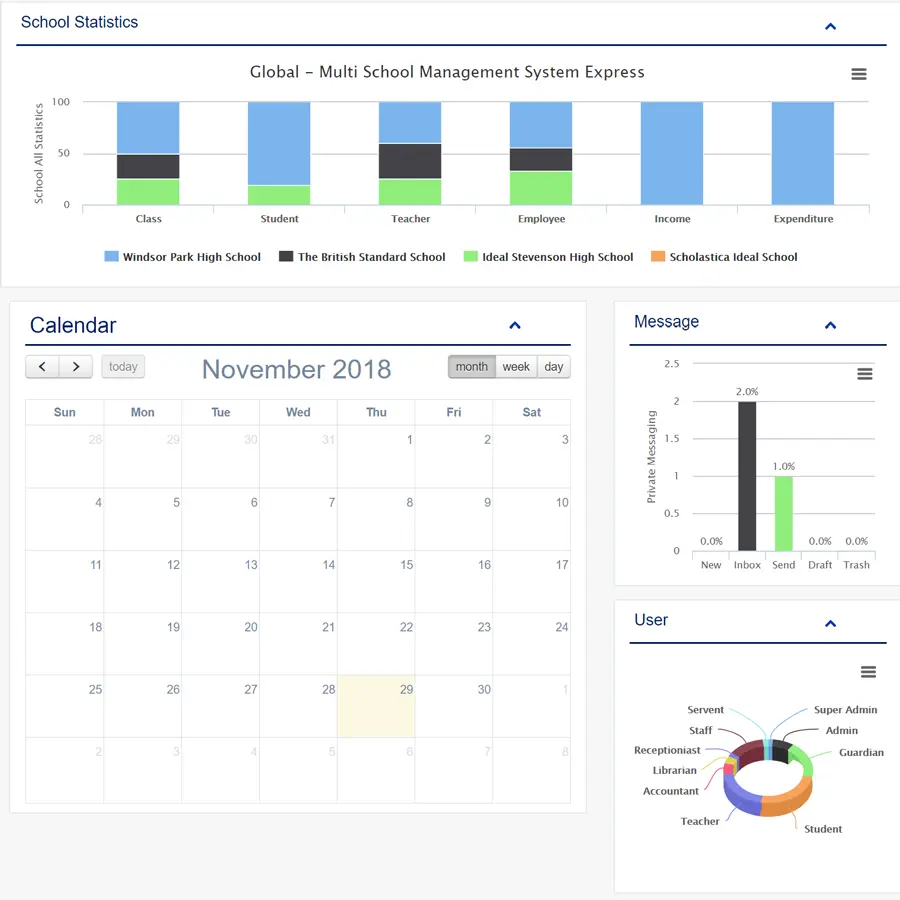The image size is (900, 900).
Task: Collapse the User panel chevron
Action: pyautogui.click(x=830, y=624)
